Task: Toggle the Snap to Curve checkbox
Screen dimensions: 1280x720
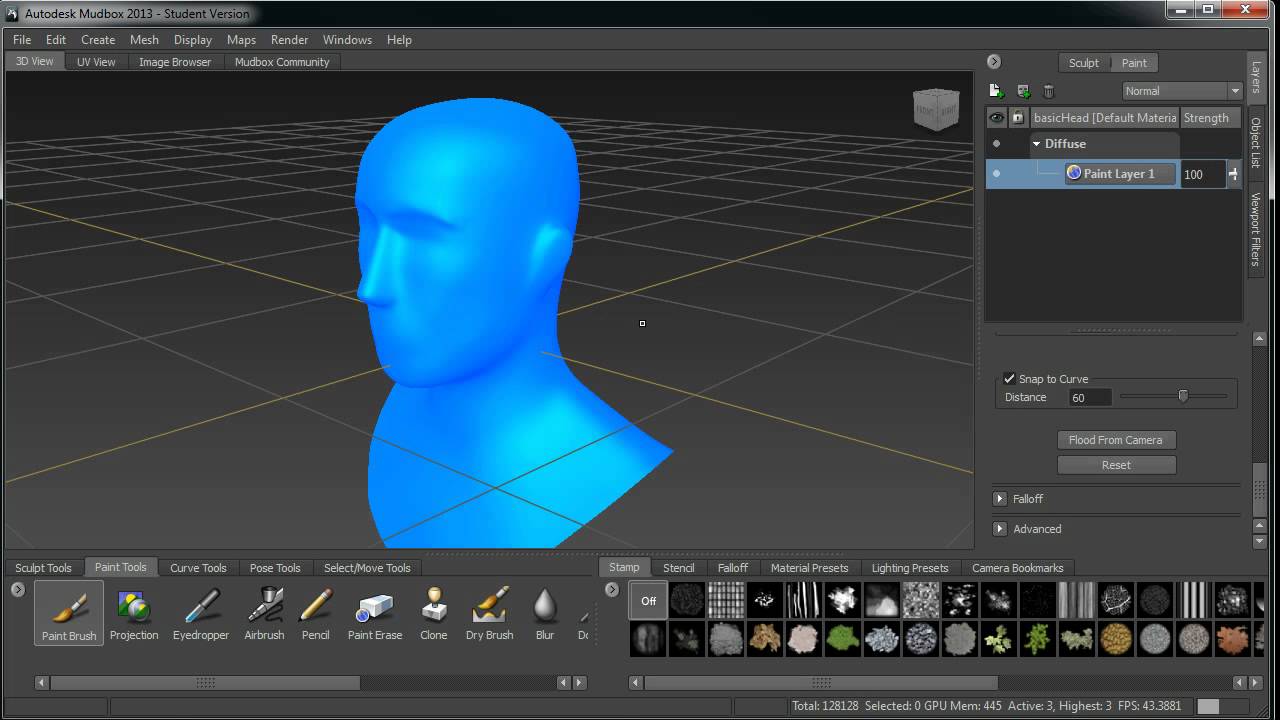Action: [x=1010, y=379]
